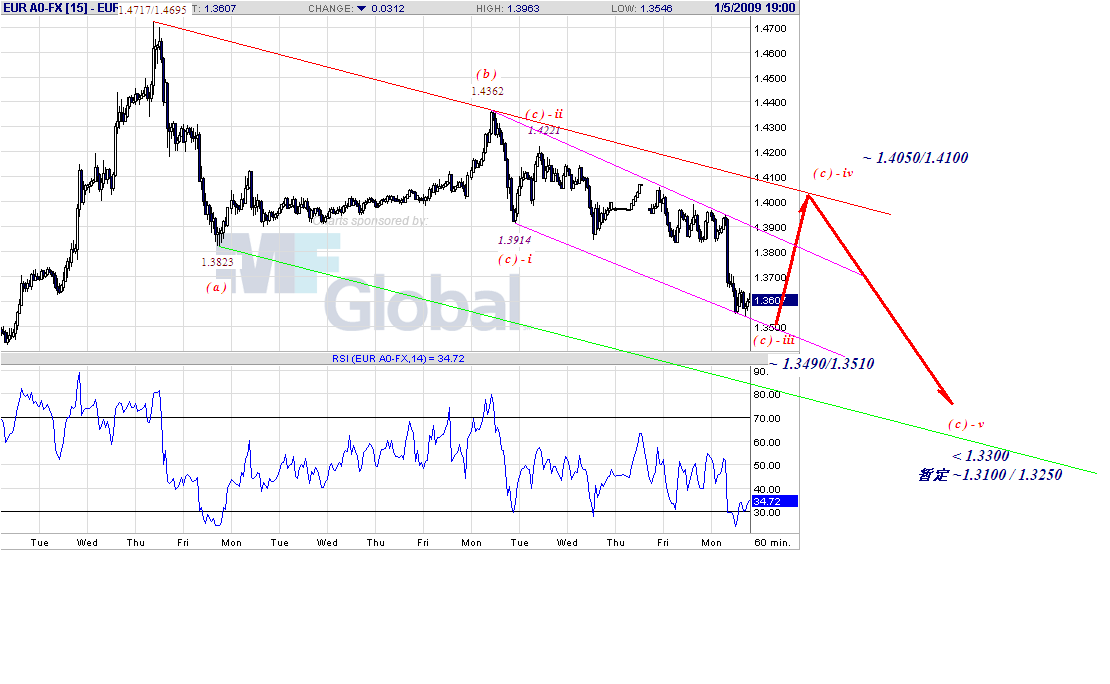Click the 1.4221 price annotation
The image size is (1110, 684).
pos(544,130)
